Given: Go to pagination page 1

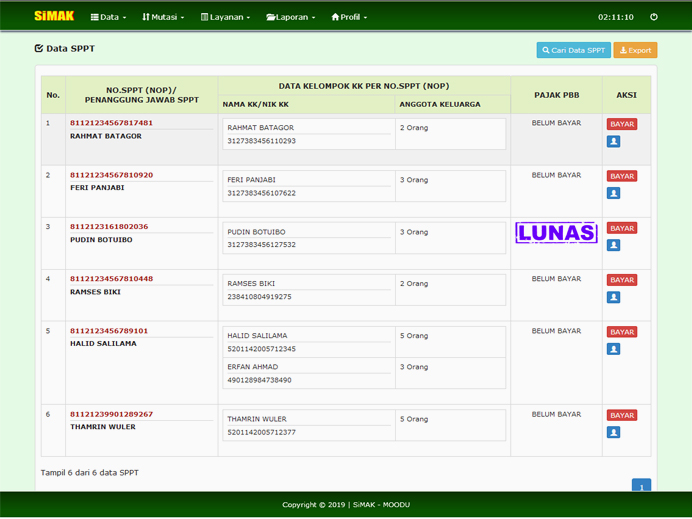Looking at the screenshot, I should click(641, 486).
